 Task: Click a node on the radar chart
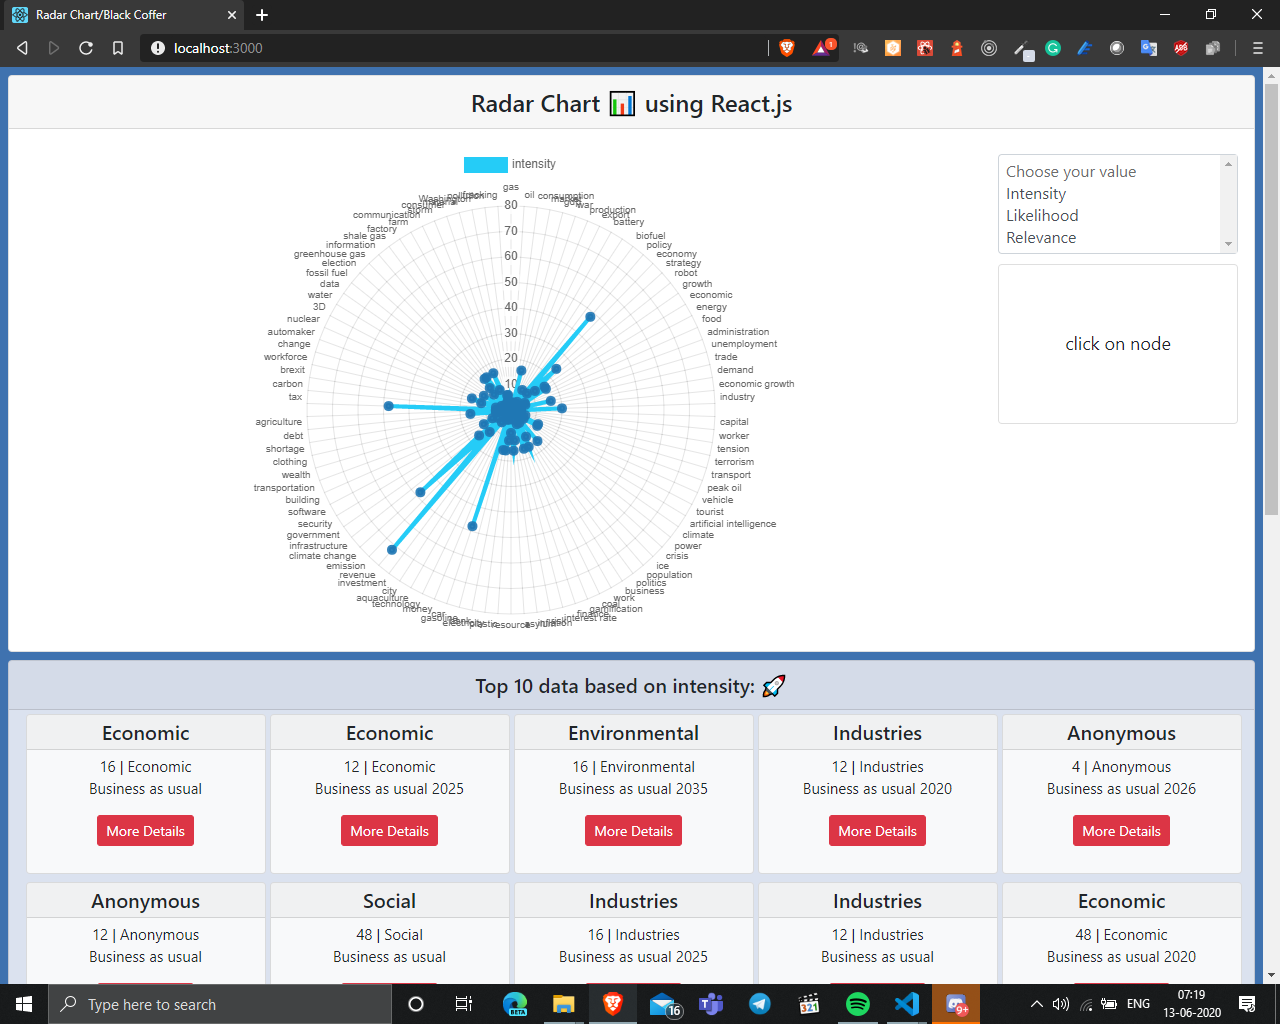(590, 317)
